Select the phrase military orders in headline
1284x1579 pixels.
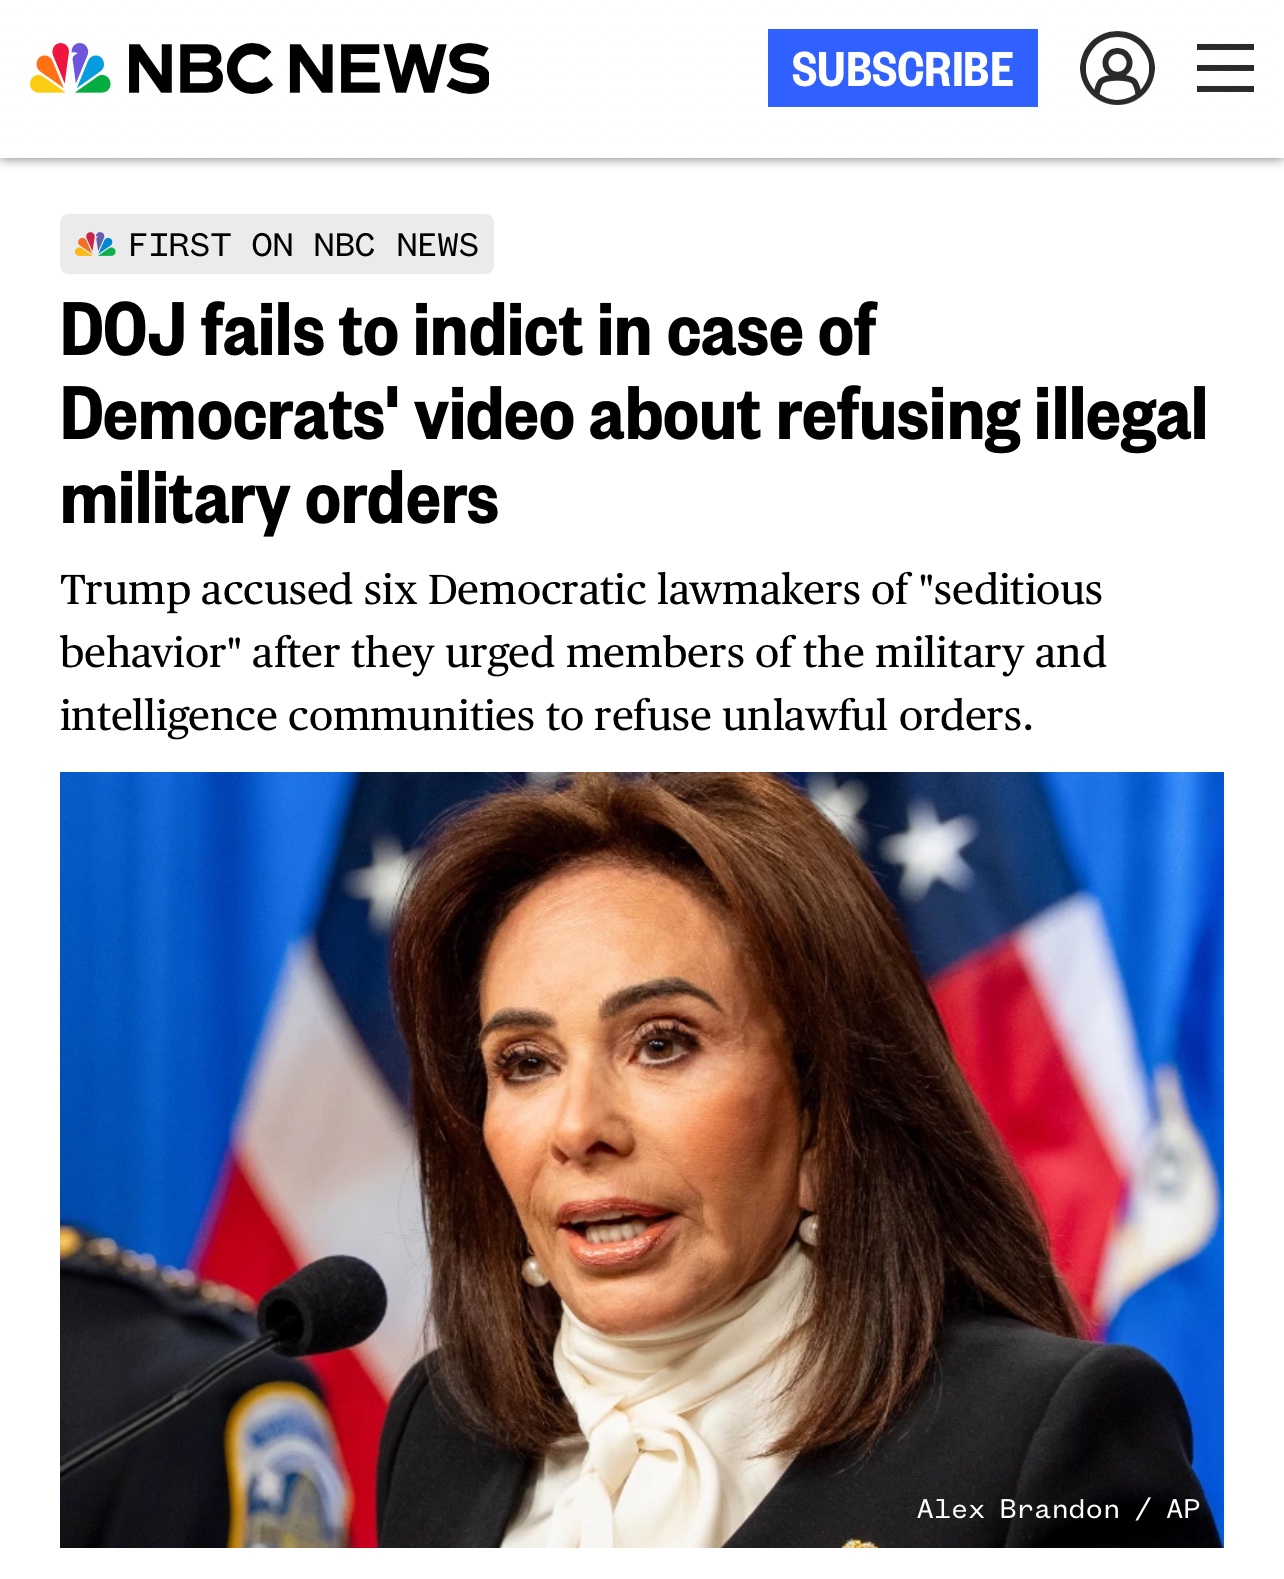click(279, 499)
